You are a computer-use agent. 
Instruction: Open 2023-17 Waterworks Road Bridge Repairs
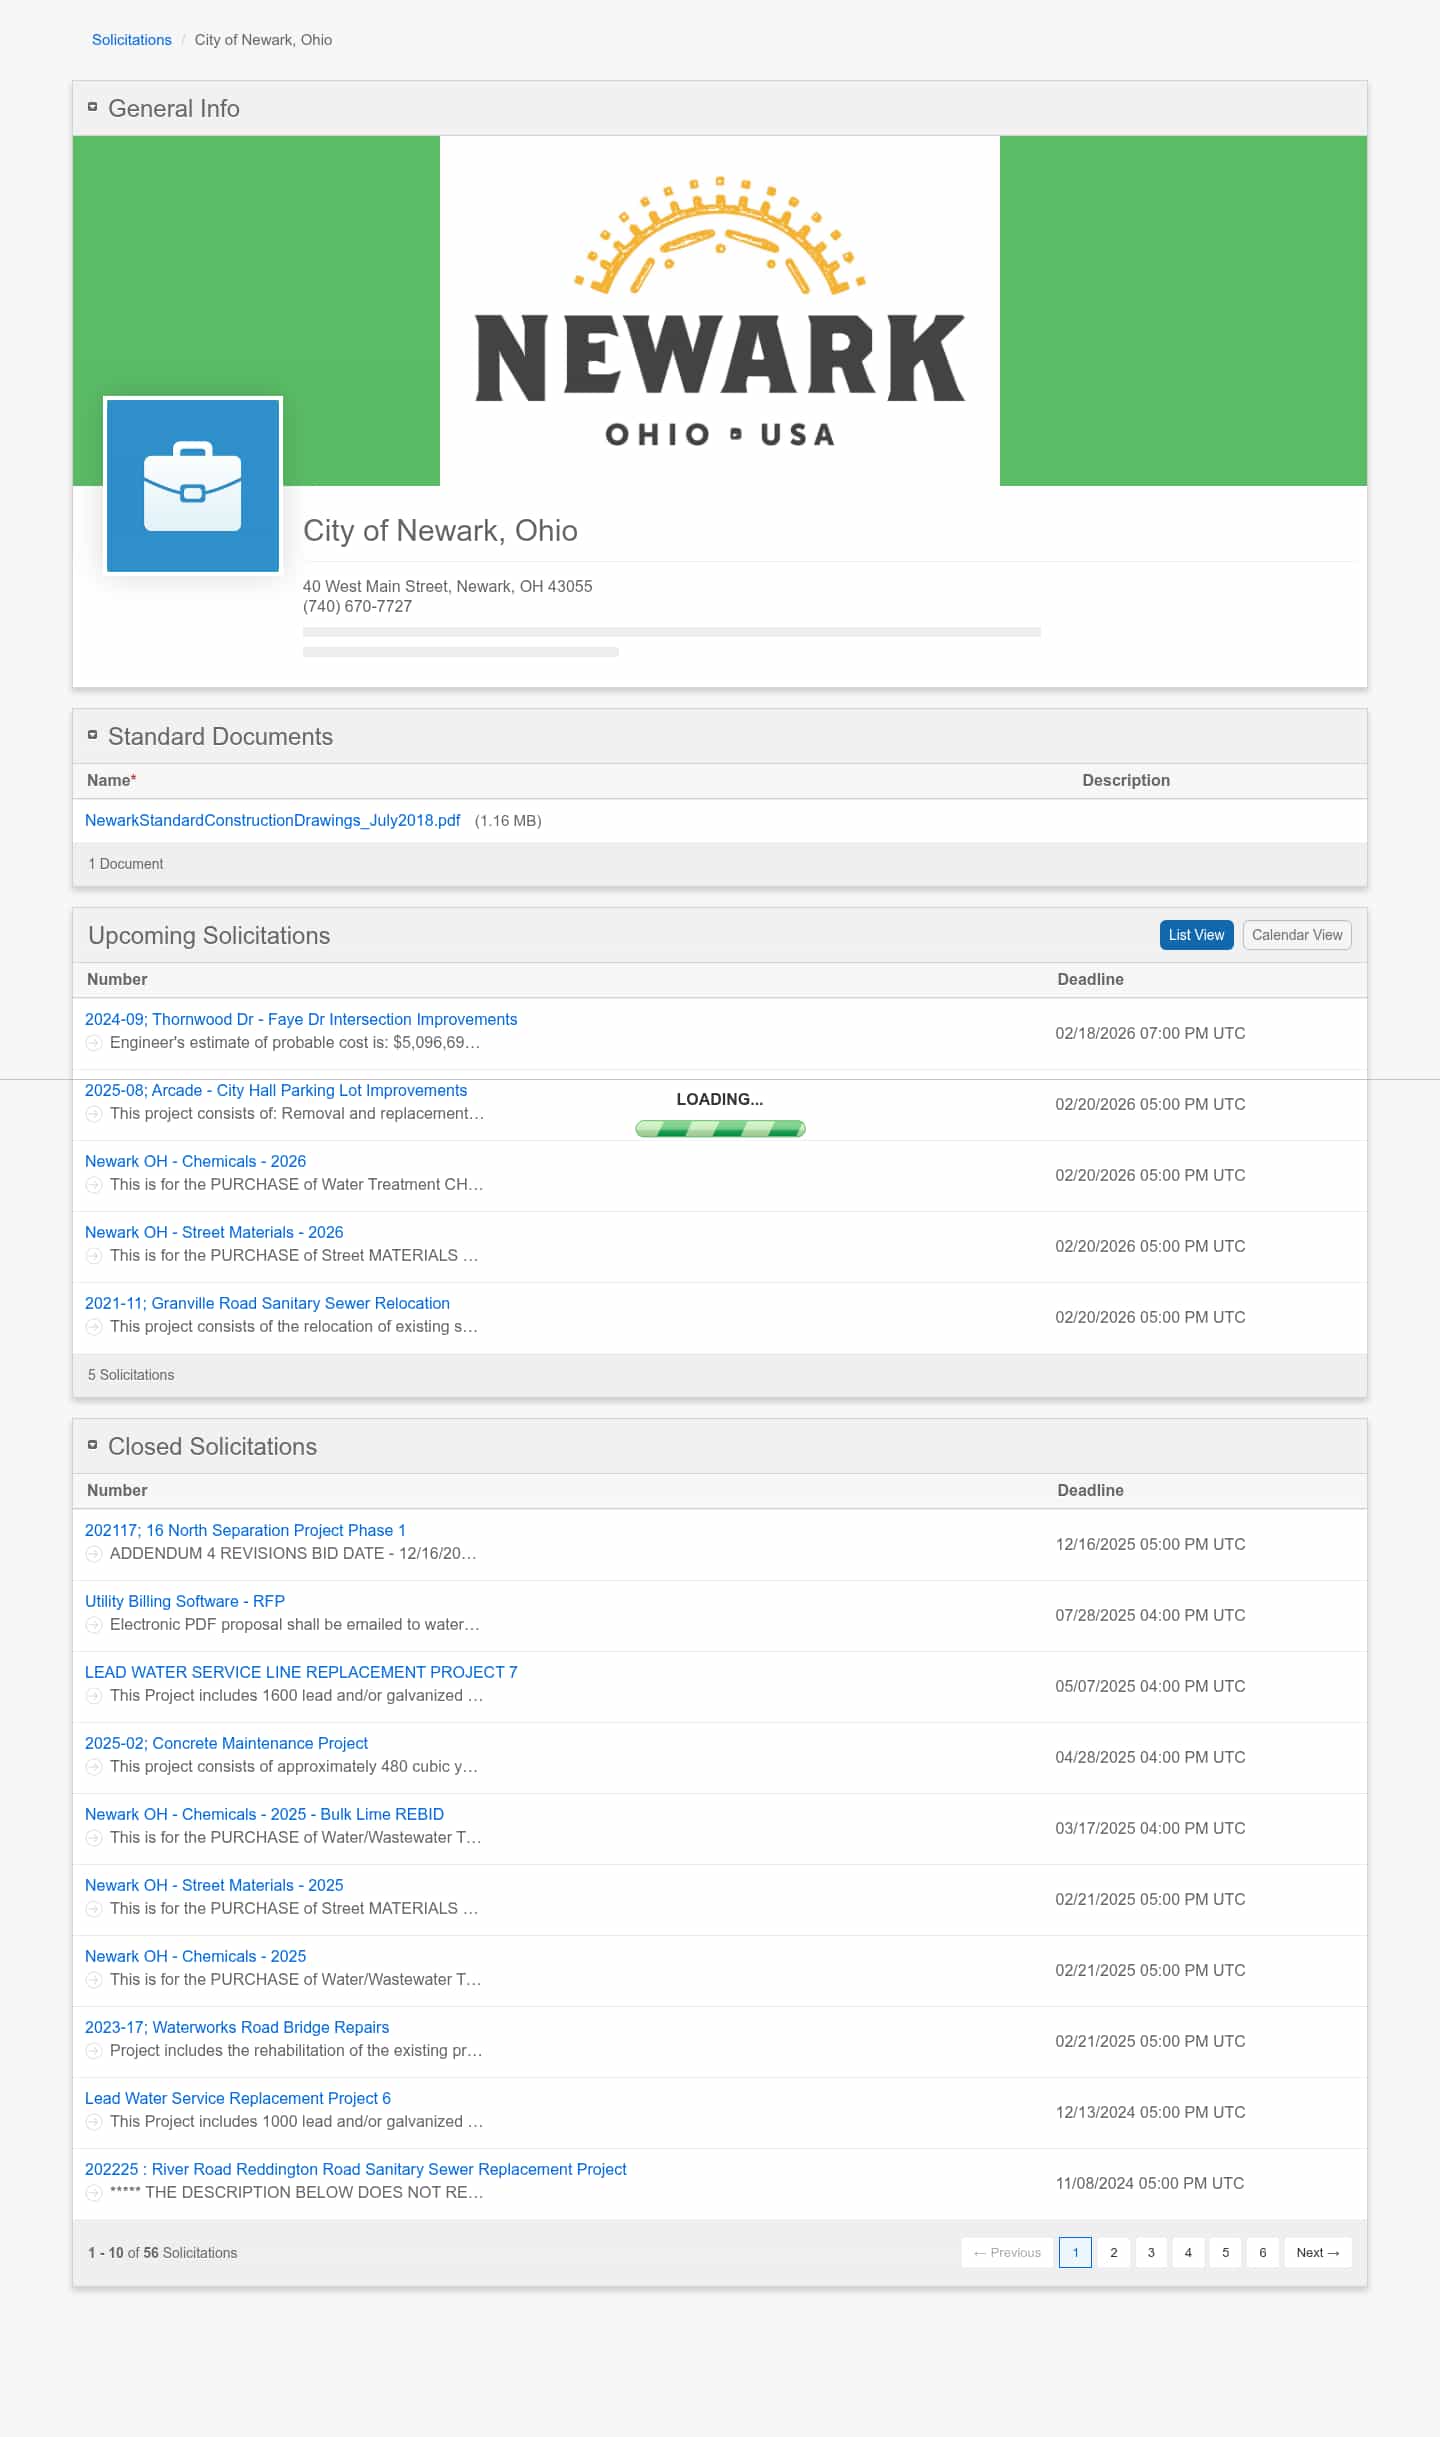click(237, 2027)
